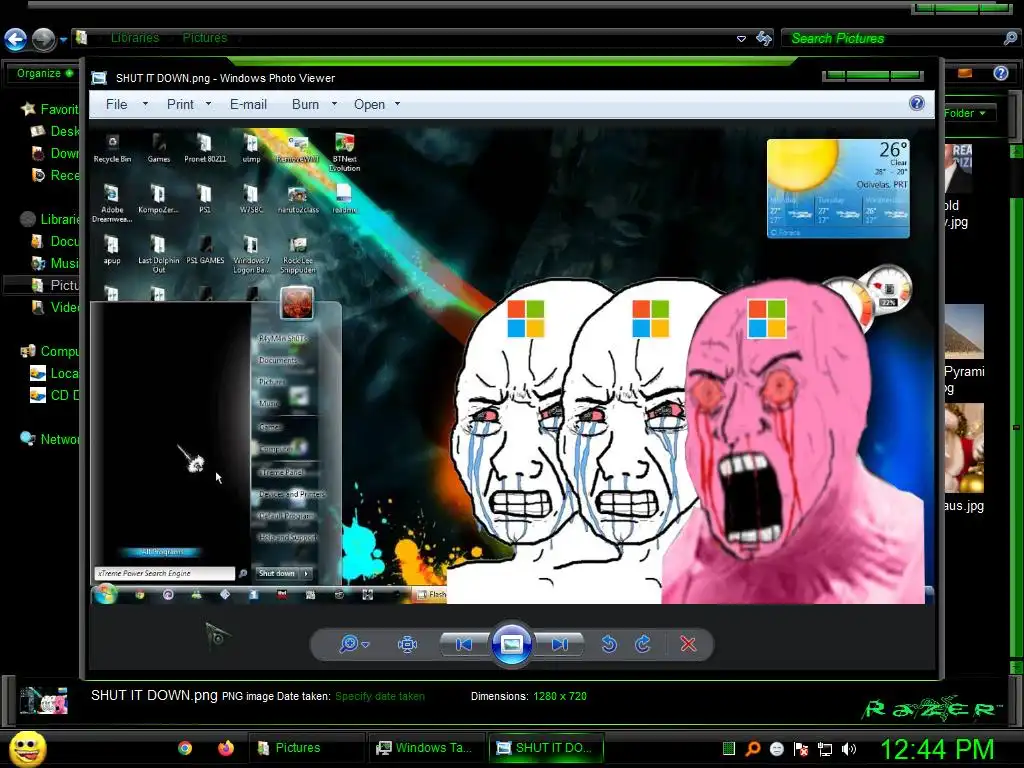Delete the picture with red X
Image resolution: width=1024 pixels, height=768 pixels.
tap(688, 645)
